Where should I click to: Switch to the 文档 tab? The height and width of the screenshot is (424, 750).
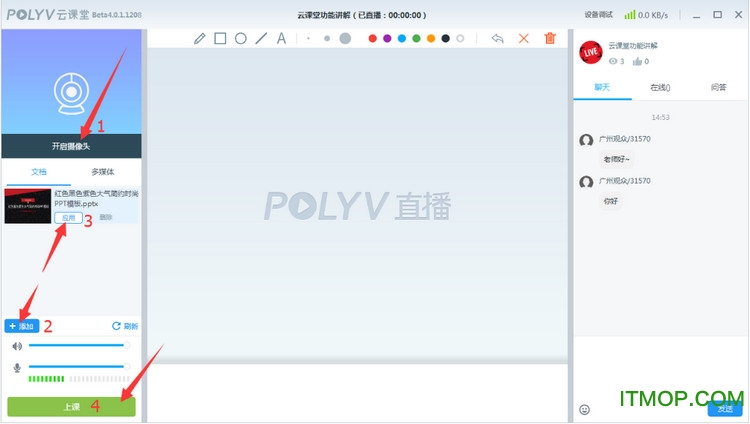pyautogui.click(x=39, y=172)
